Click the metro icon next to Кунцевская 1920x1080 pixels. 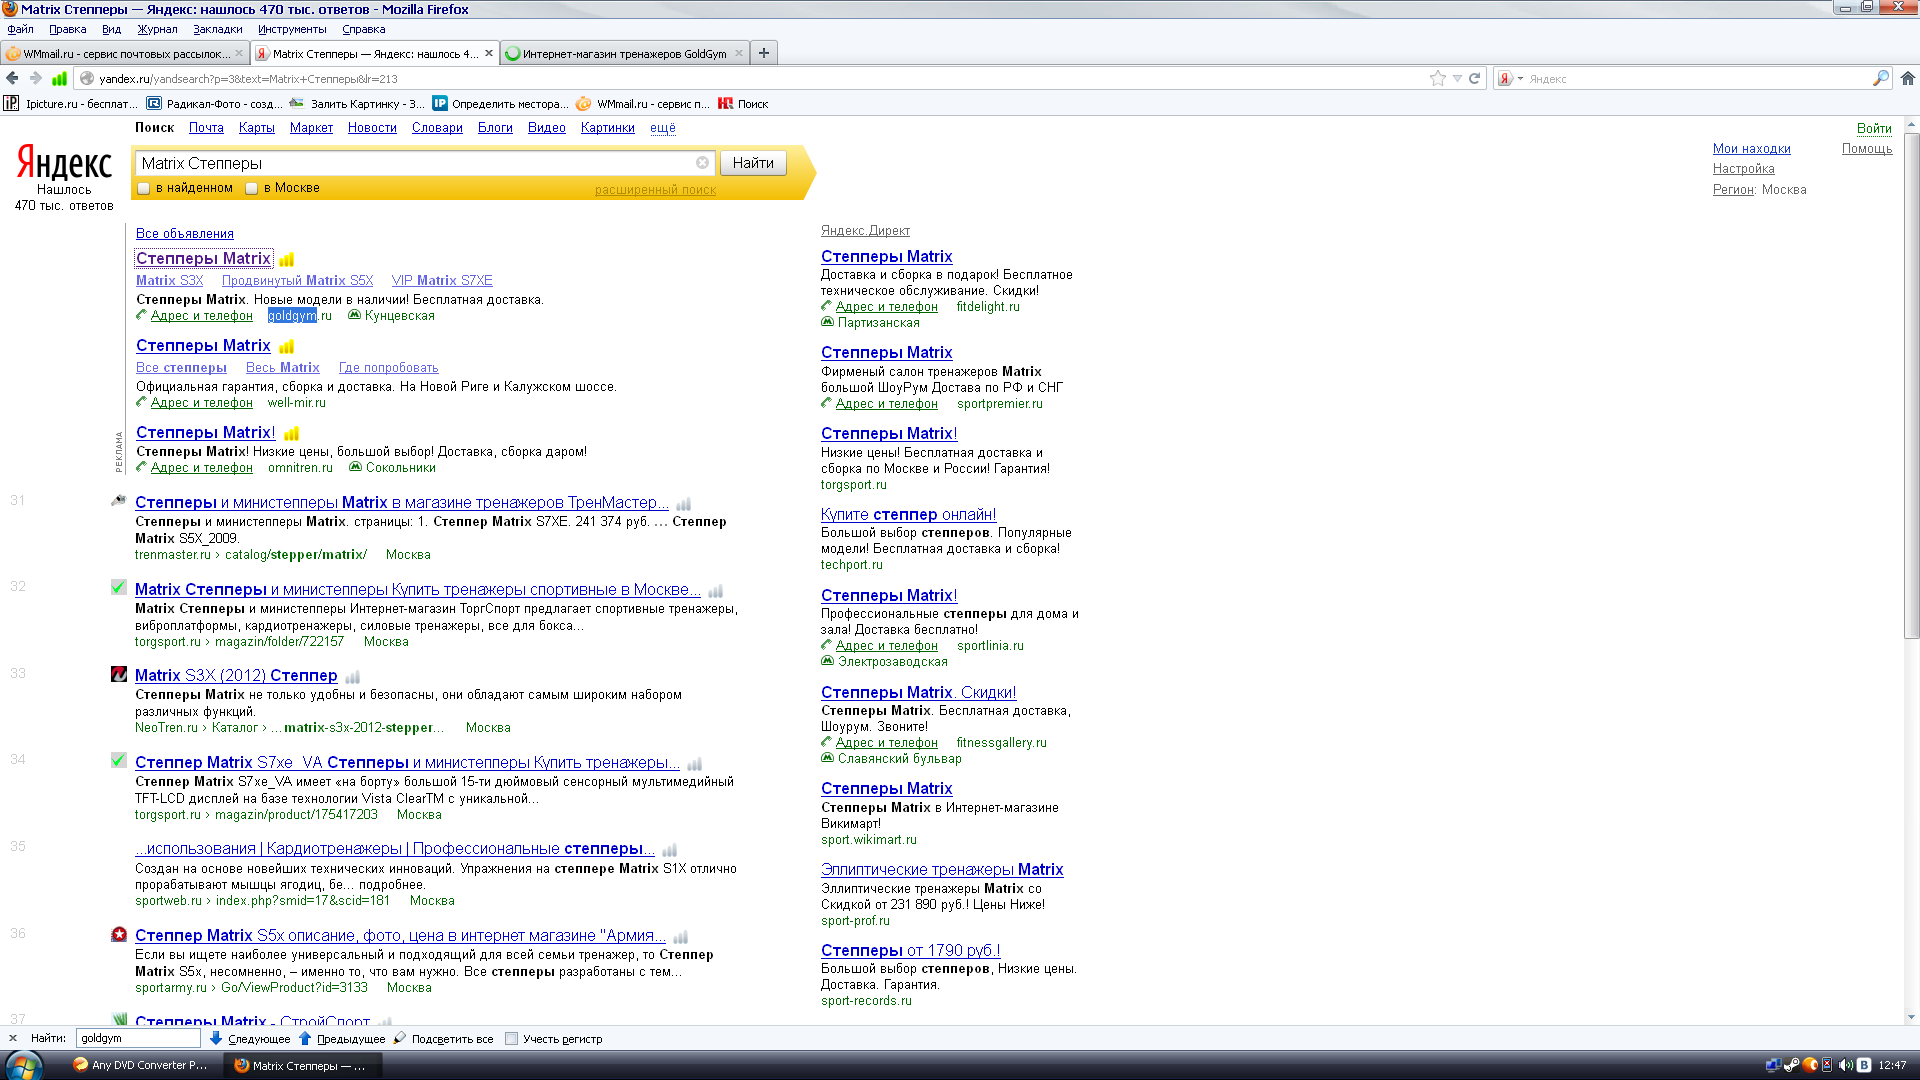[x=354, y=315]
